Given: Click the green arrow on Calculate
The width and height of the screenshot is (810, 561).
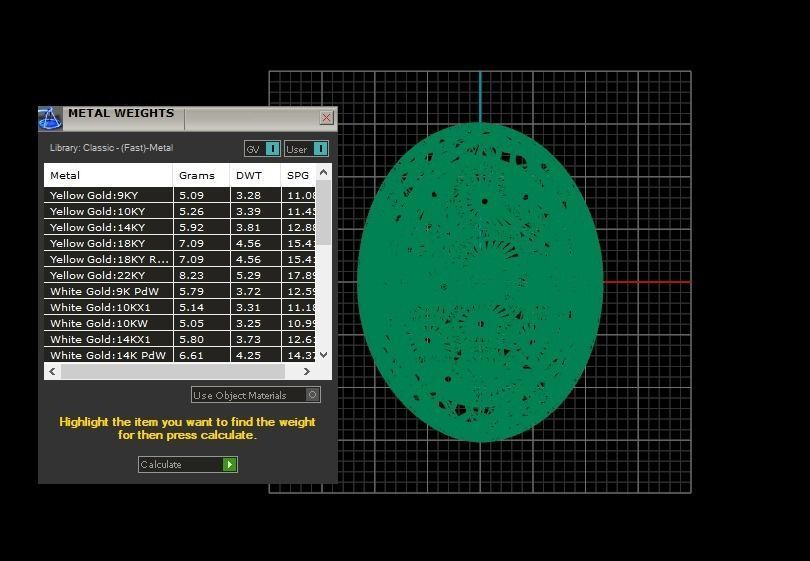Looking at the screenshot, I should click(229, 464).
